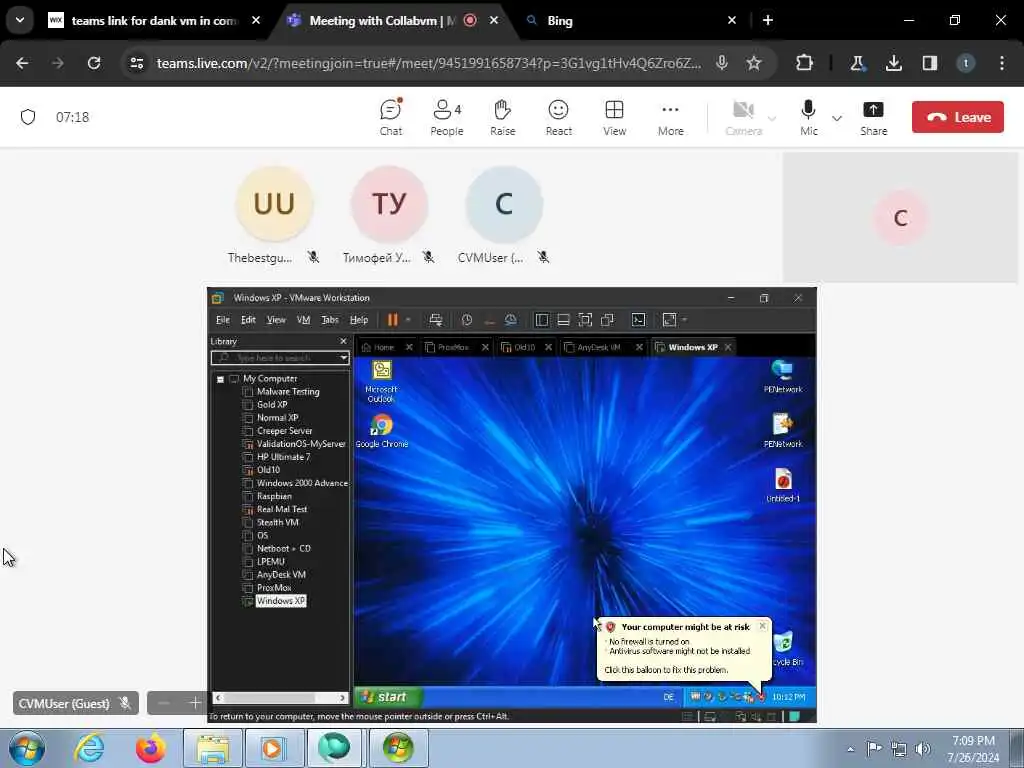Open Mic device options dropdown arrow
1024x768 pixels.
pyautogui.click(x=837, y=118)
